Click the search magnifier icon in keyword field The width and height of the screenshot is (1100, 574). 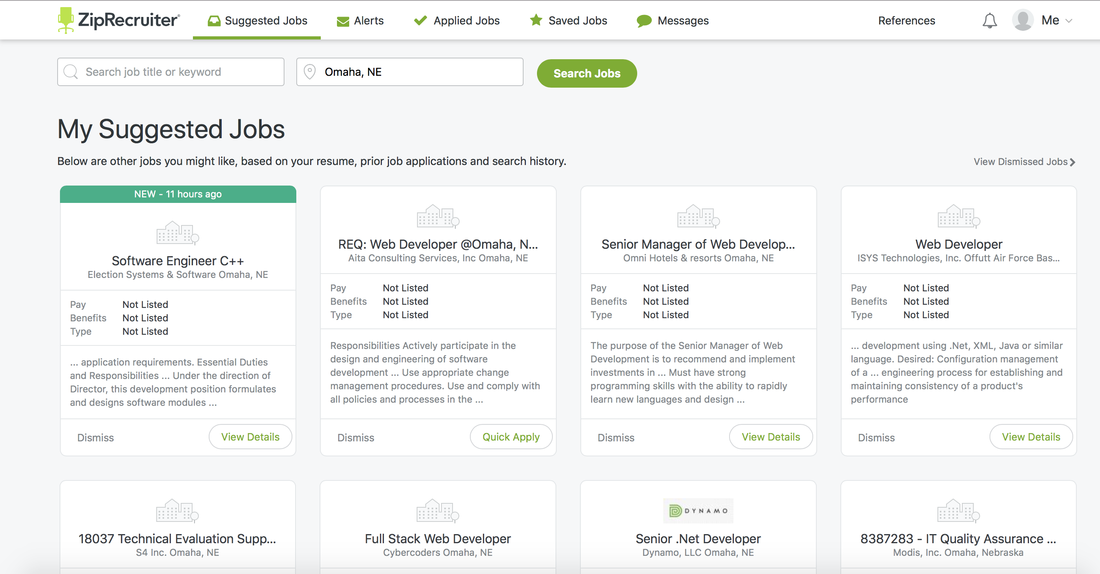tap(71, 72)
